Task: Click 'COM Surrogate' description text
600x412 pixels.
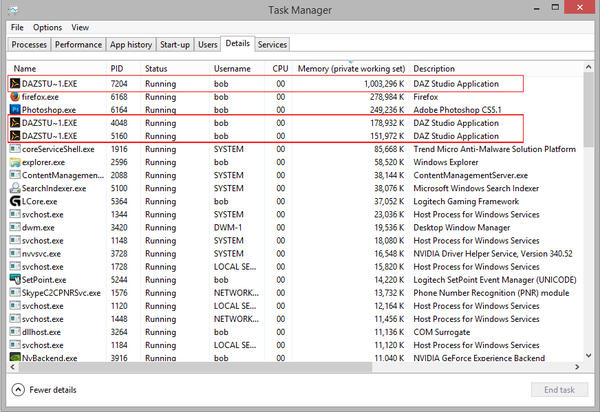Action: coord(442,332)
